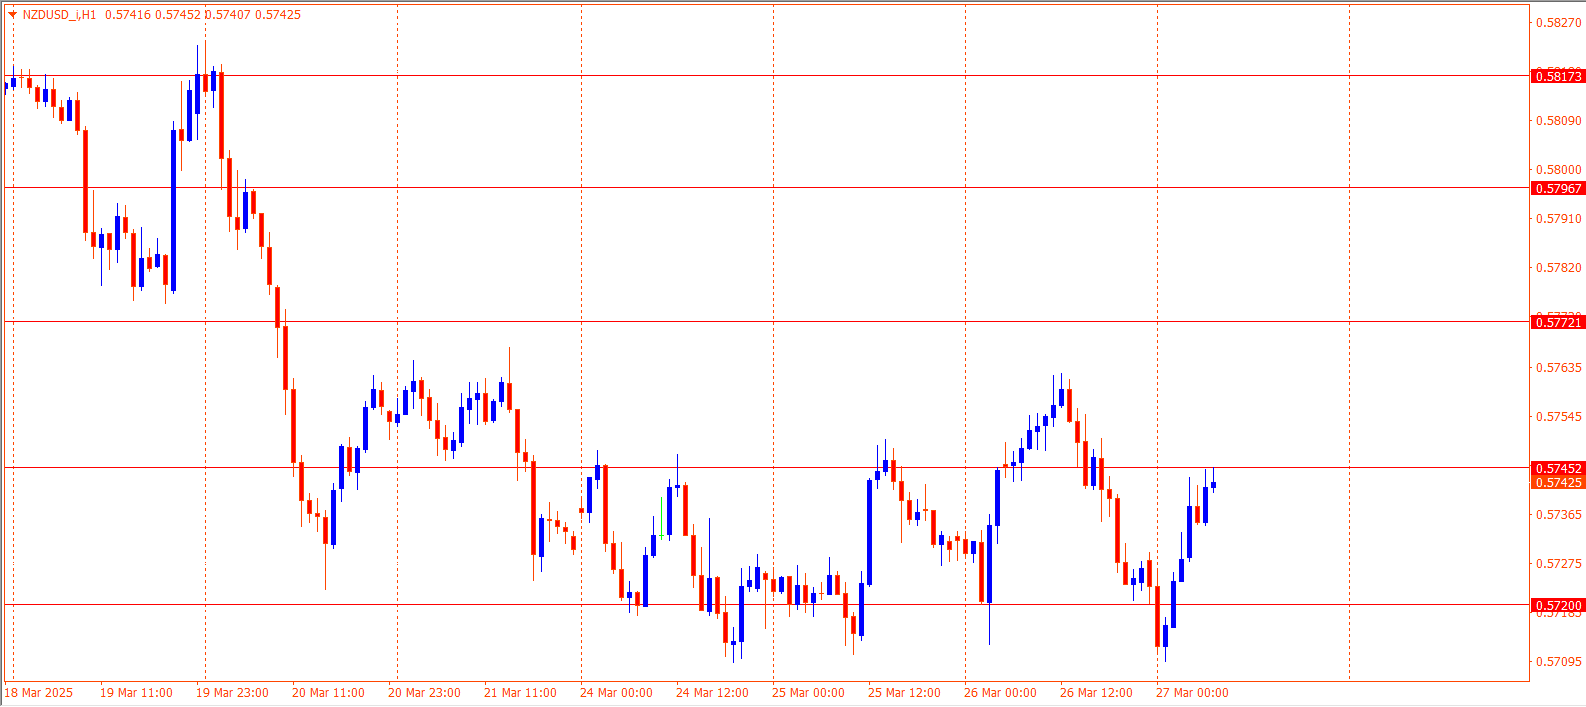
Task: Click the 24 Mar 12:00 time label
Action: tap(712, 693)
